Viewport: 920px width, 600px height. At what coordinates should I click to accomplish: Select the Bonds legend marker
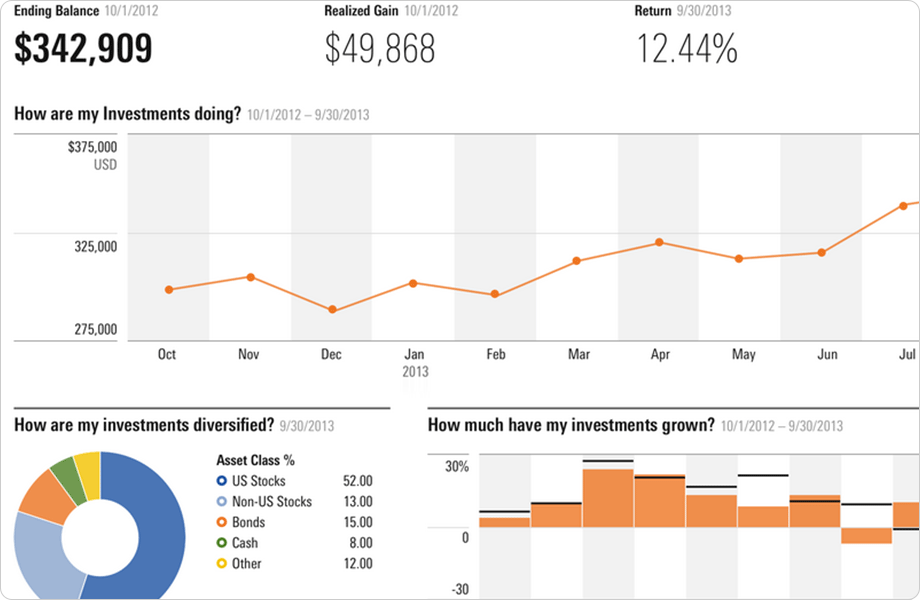(221, 522)
